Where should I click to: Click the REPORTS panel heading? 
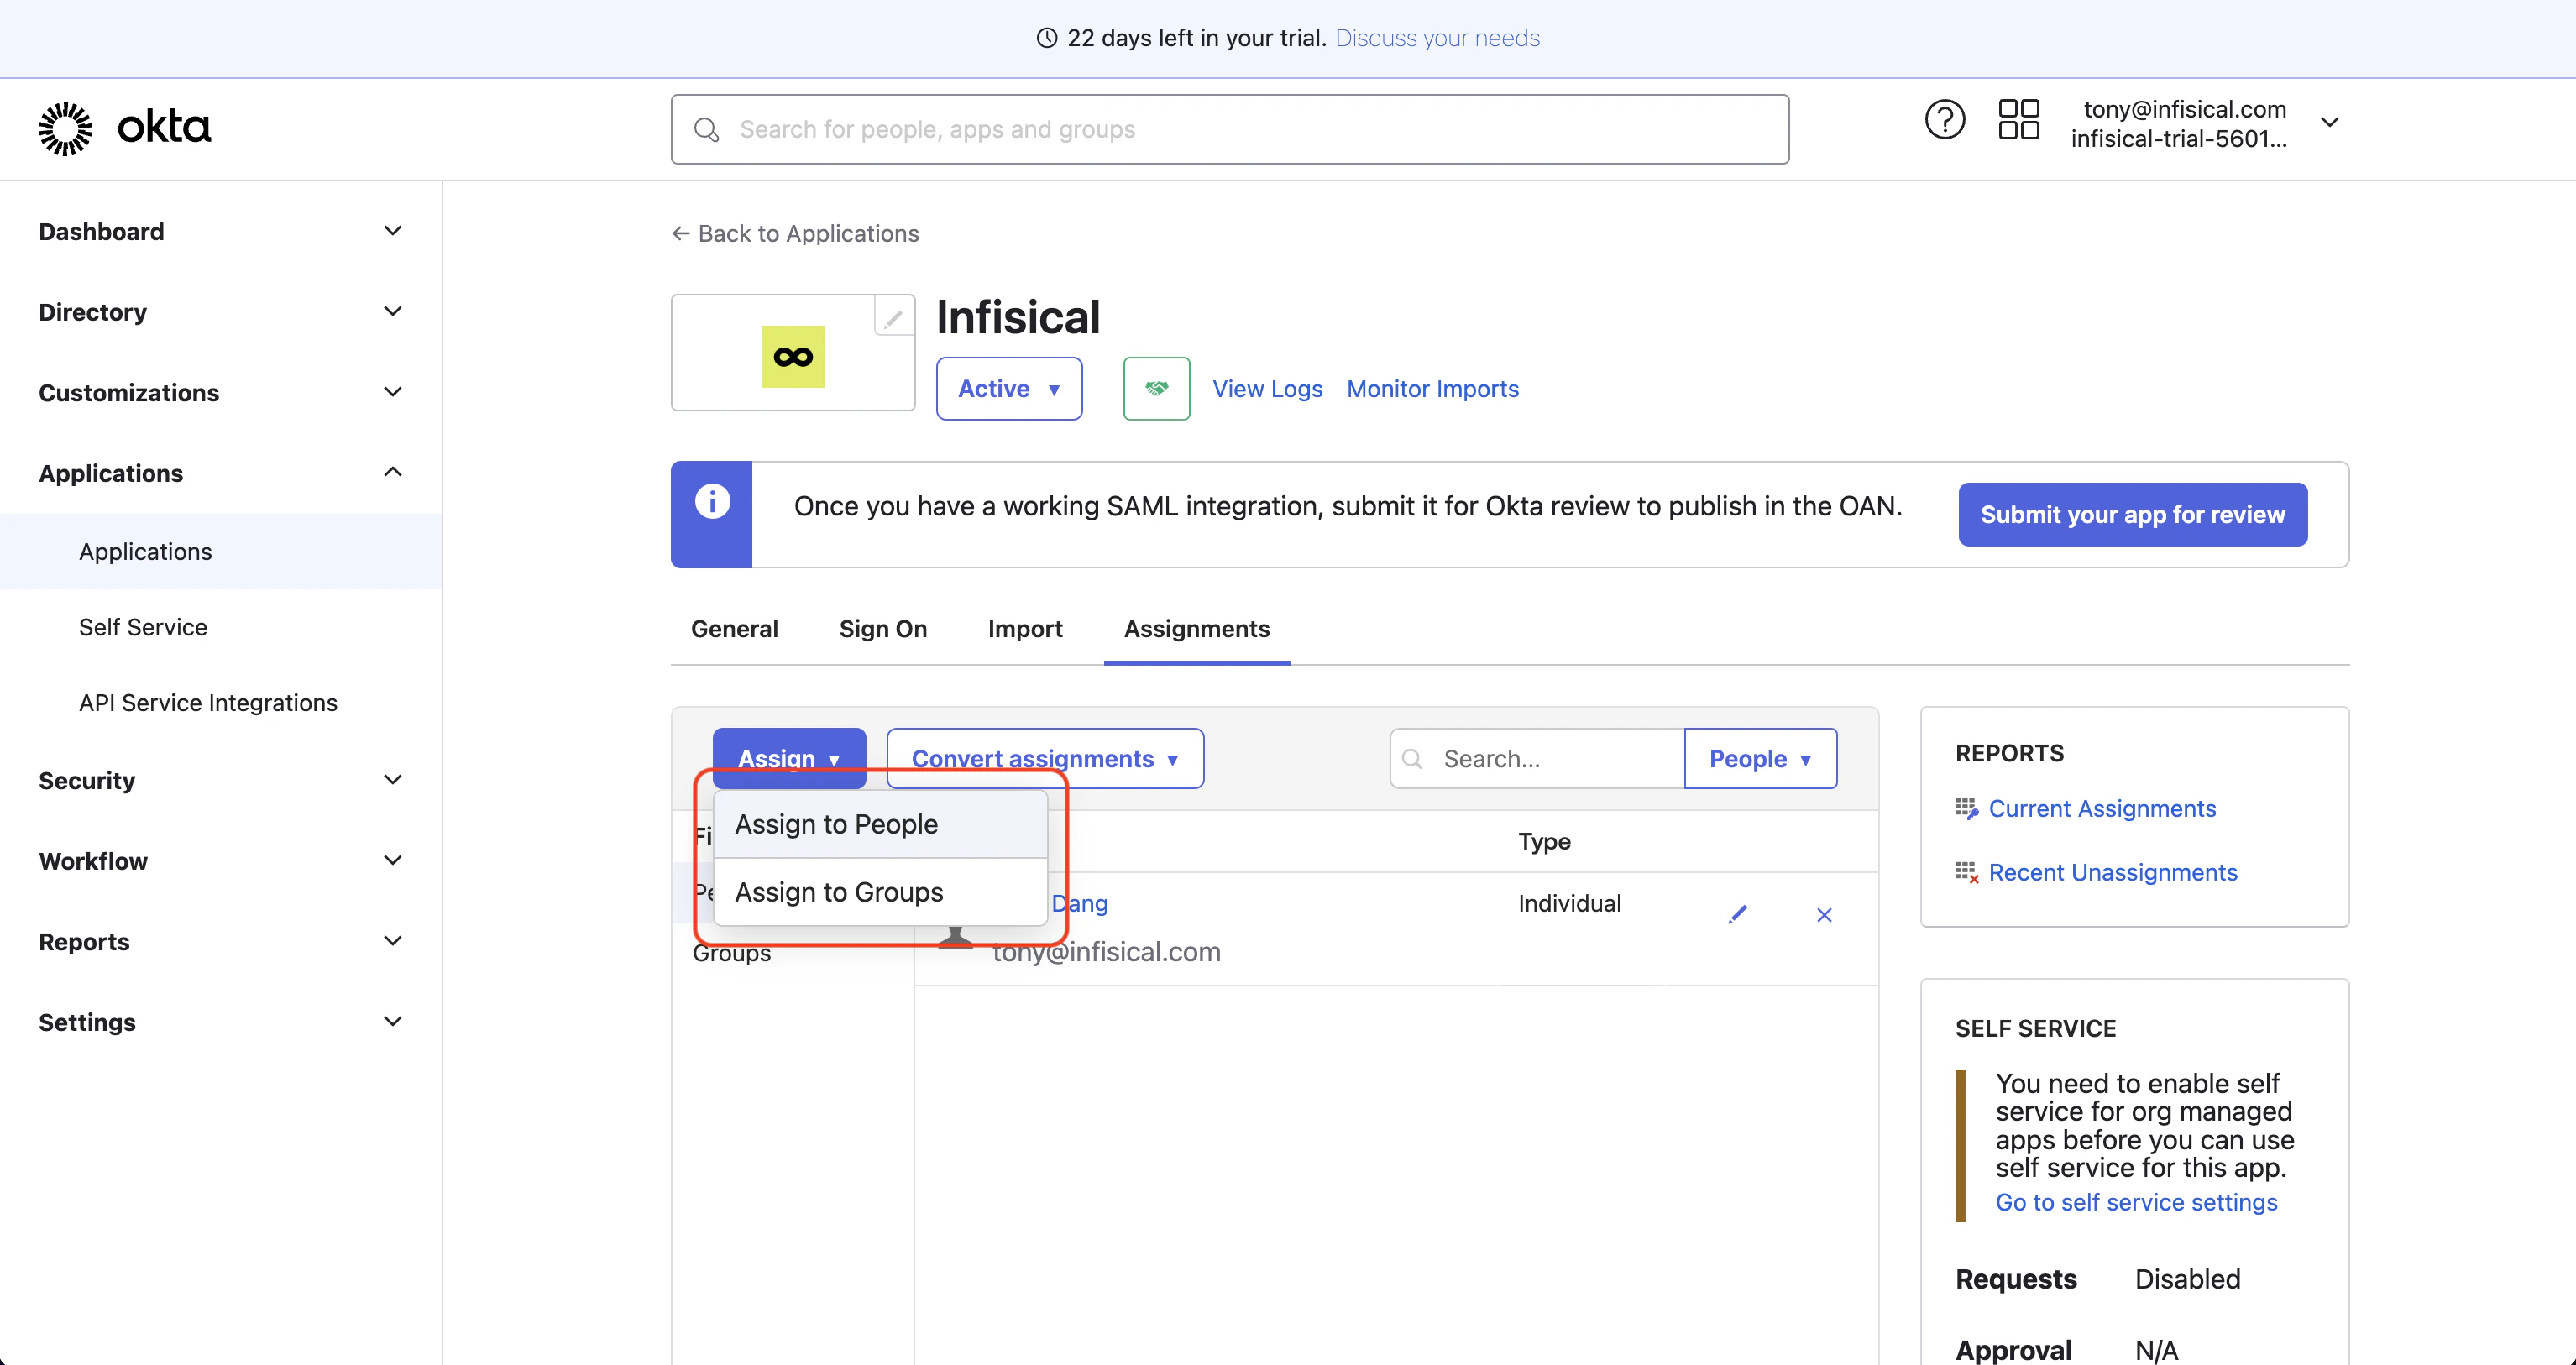(2009, 753)
